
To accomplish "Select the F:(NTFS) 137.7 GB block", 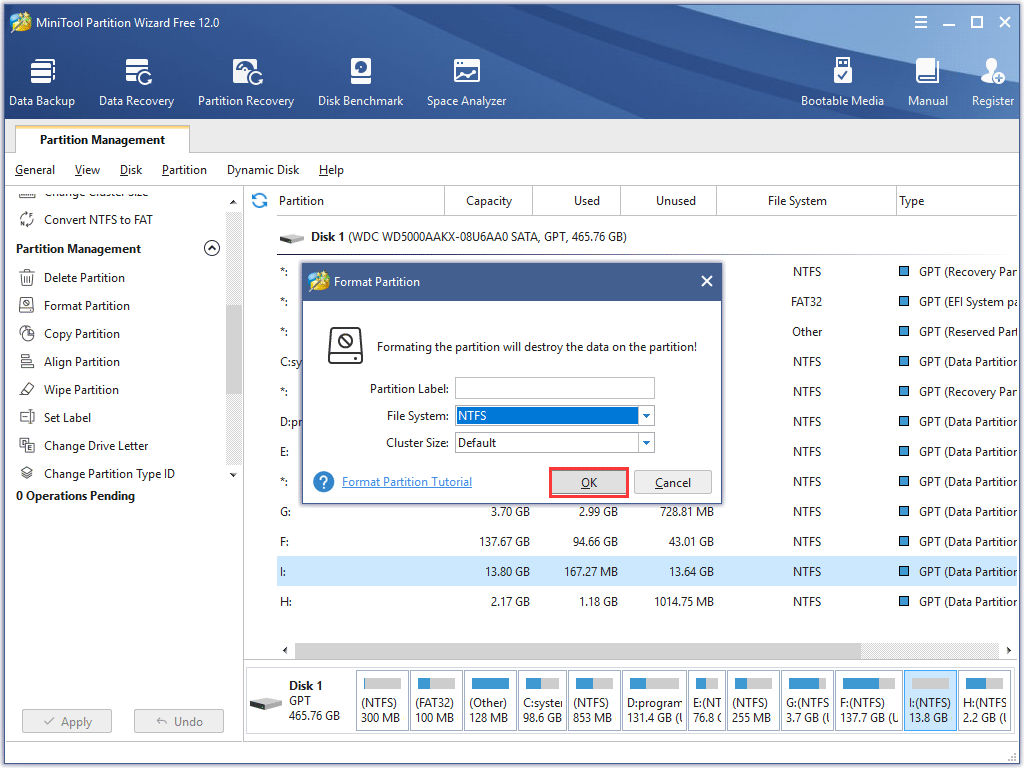I will click(x=869, y=701).
